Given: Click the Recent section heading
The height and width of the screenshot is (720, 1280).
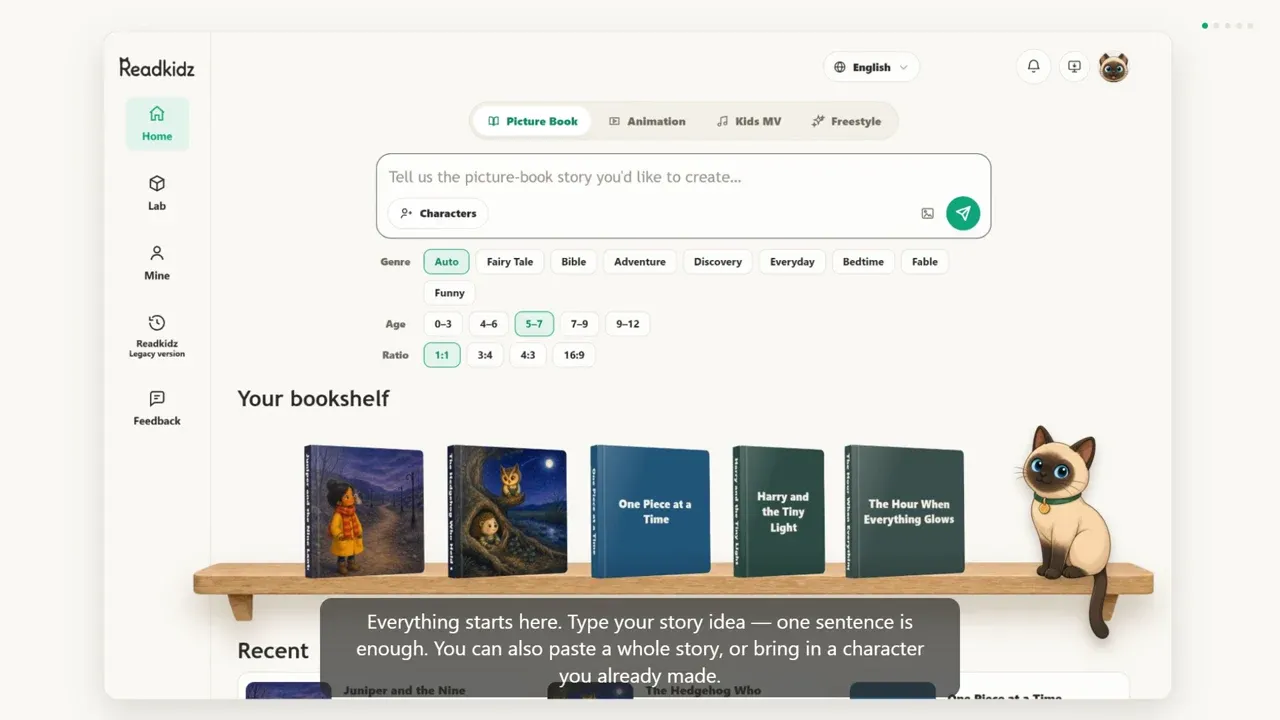Looking at the screenshot, I should 273,650.
